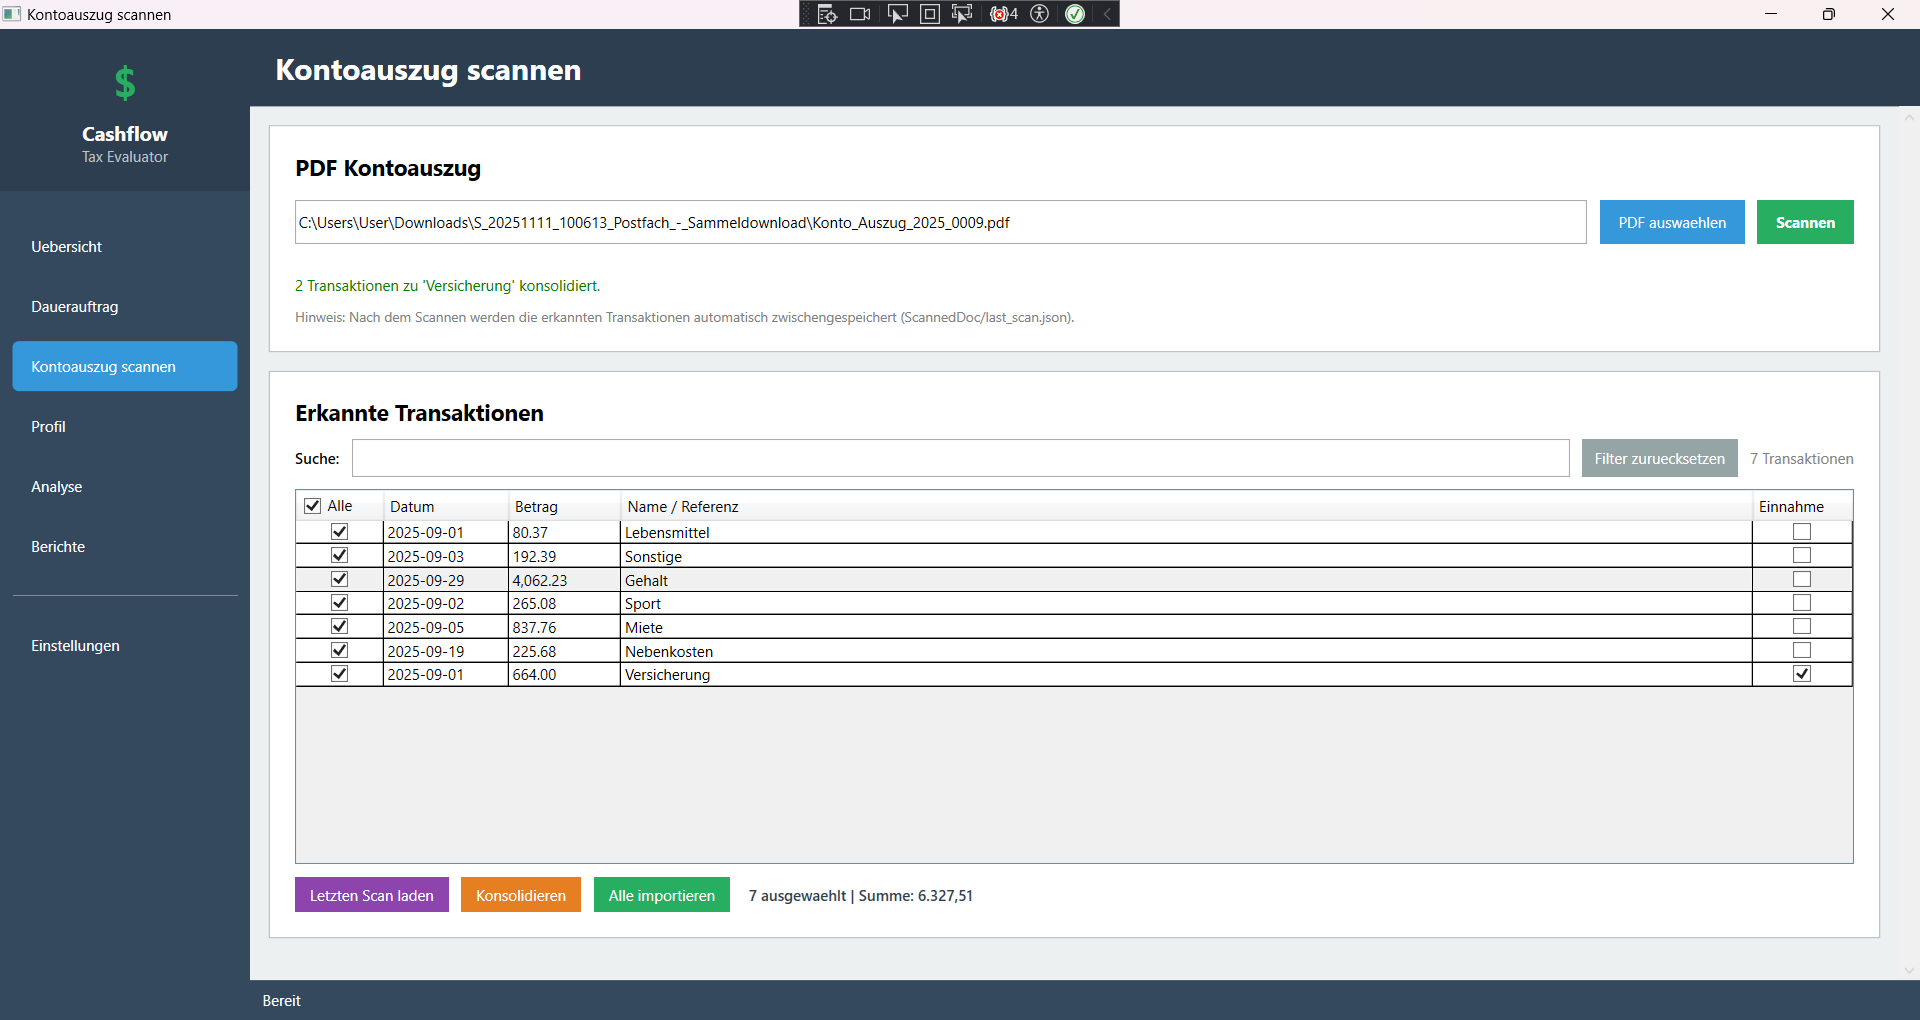Click the green checkmark feedback icon
The image size is (1920, 1020).
tap(1076, 14)
